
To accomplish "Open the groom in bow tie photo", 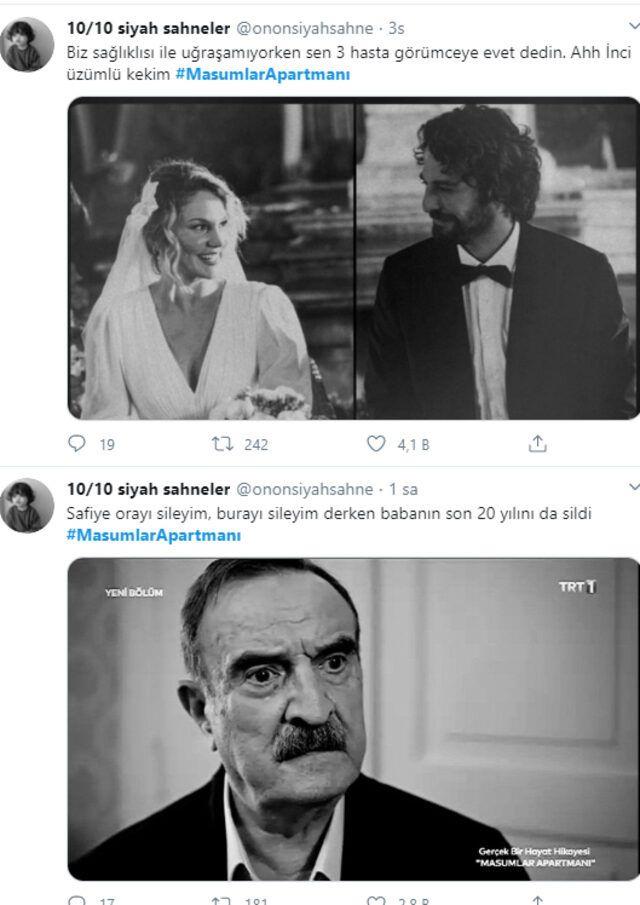I will [x=498, y=258].
